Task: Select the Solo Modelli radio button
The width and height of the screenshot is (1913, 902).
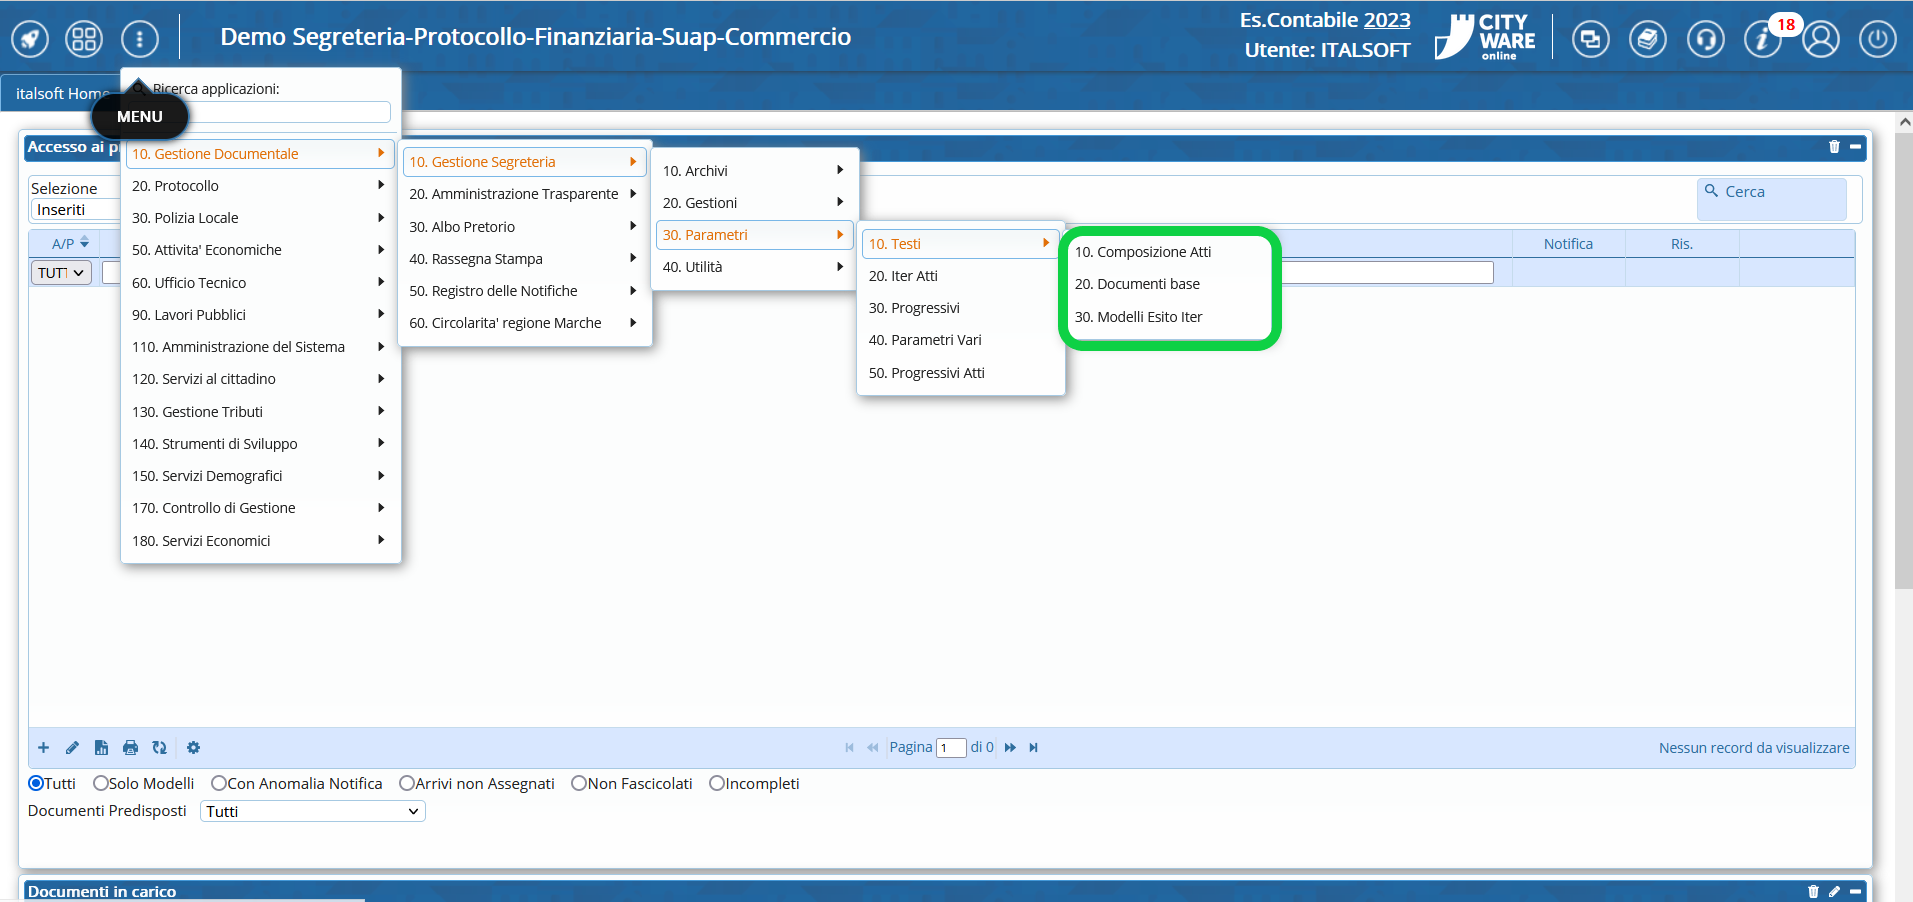Action: [x=101, y=784]
